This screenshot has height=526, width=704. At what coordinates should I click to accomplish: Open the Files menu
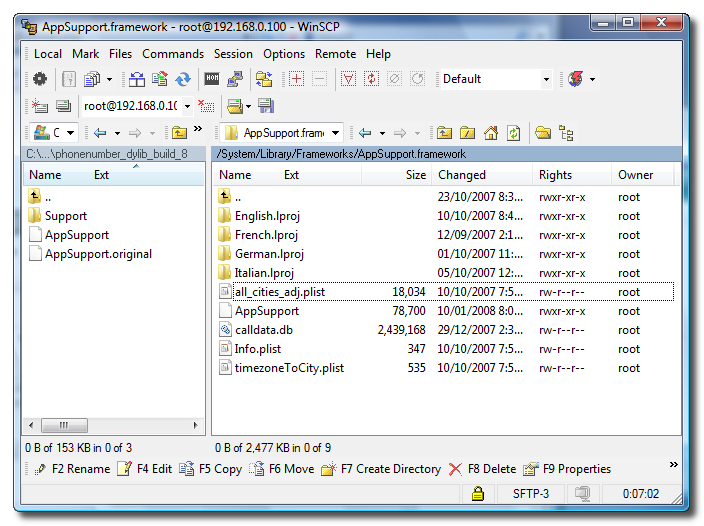[120, 54]
